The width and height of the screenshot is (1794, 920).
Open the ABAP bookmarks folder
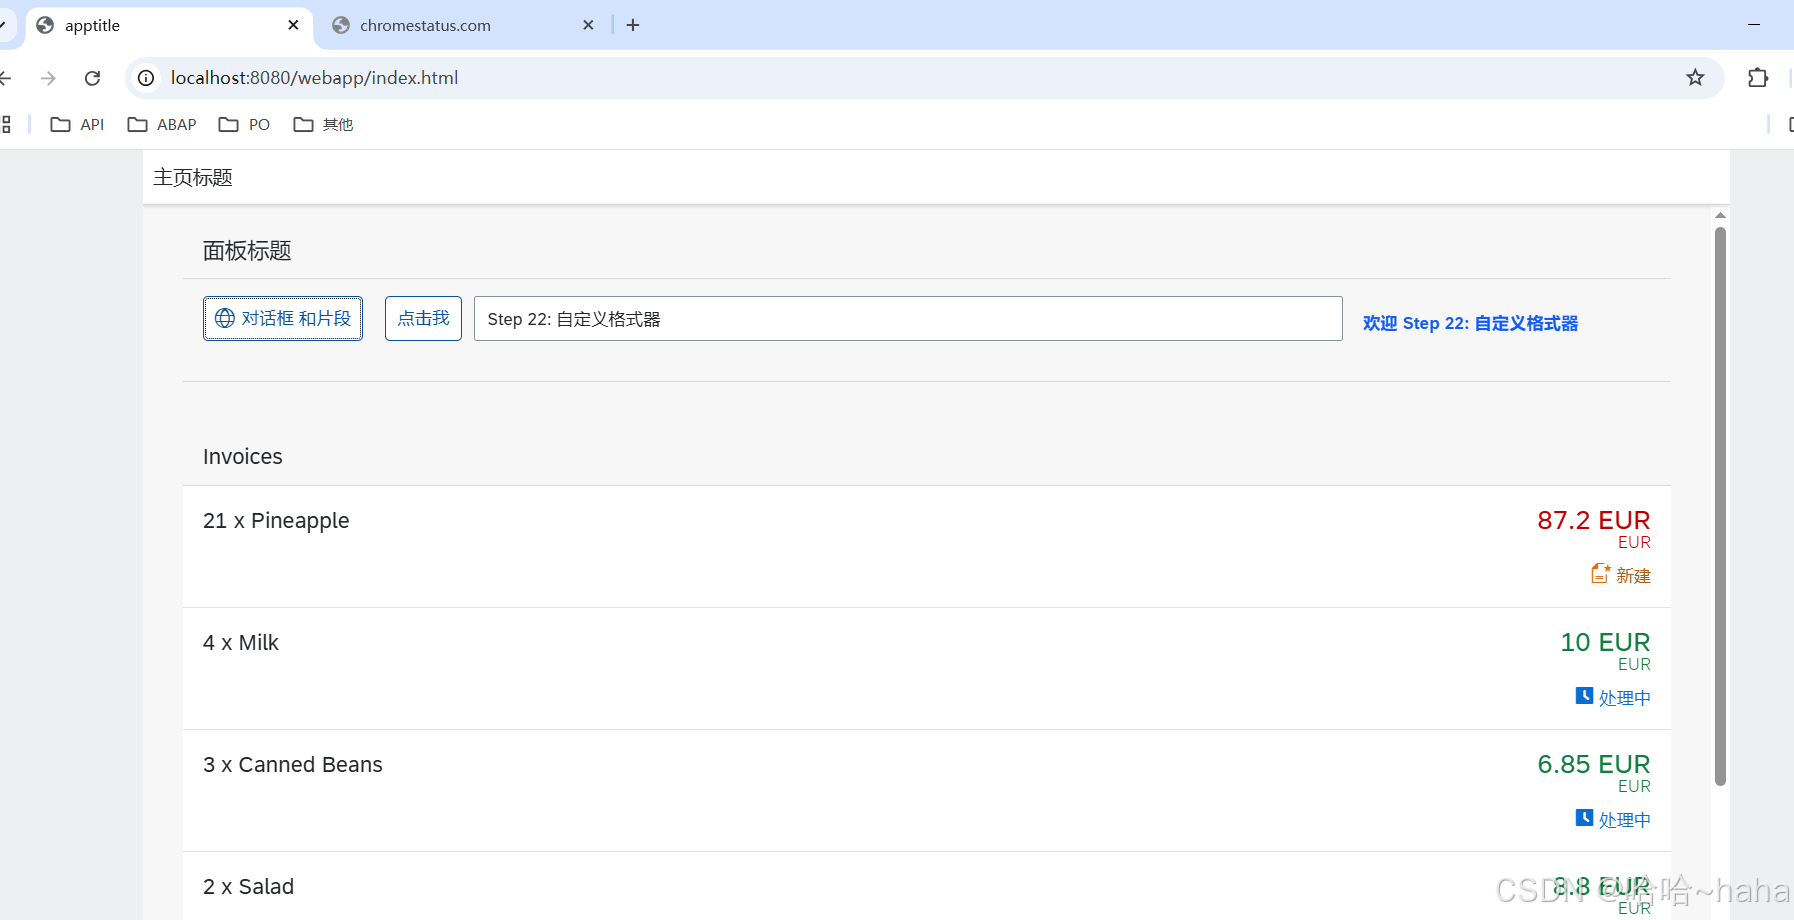(x=161, y=124)
